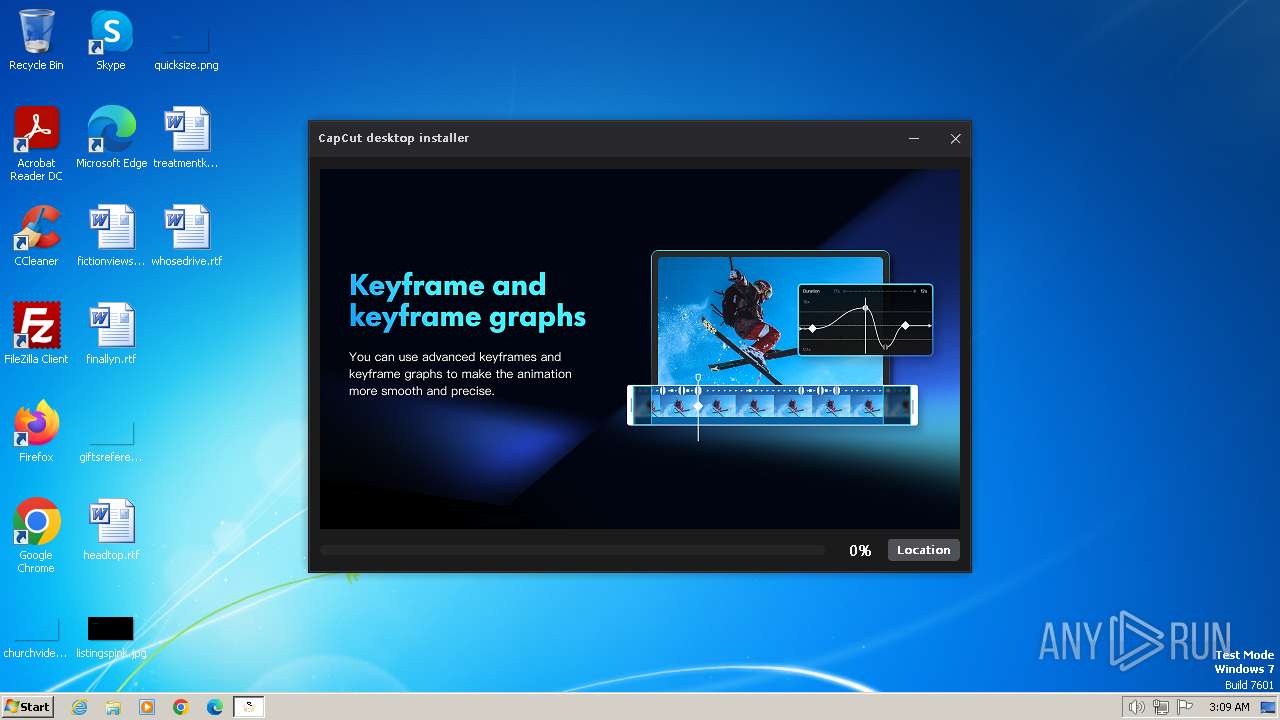Open the Start menu
The width and height of the screenshot is (1280, 720).
(x=27, y=707)
